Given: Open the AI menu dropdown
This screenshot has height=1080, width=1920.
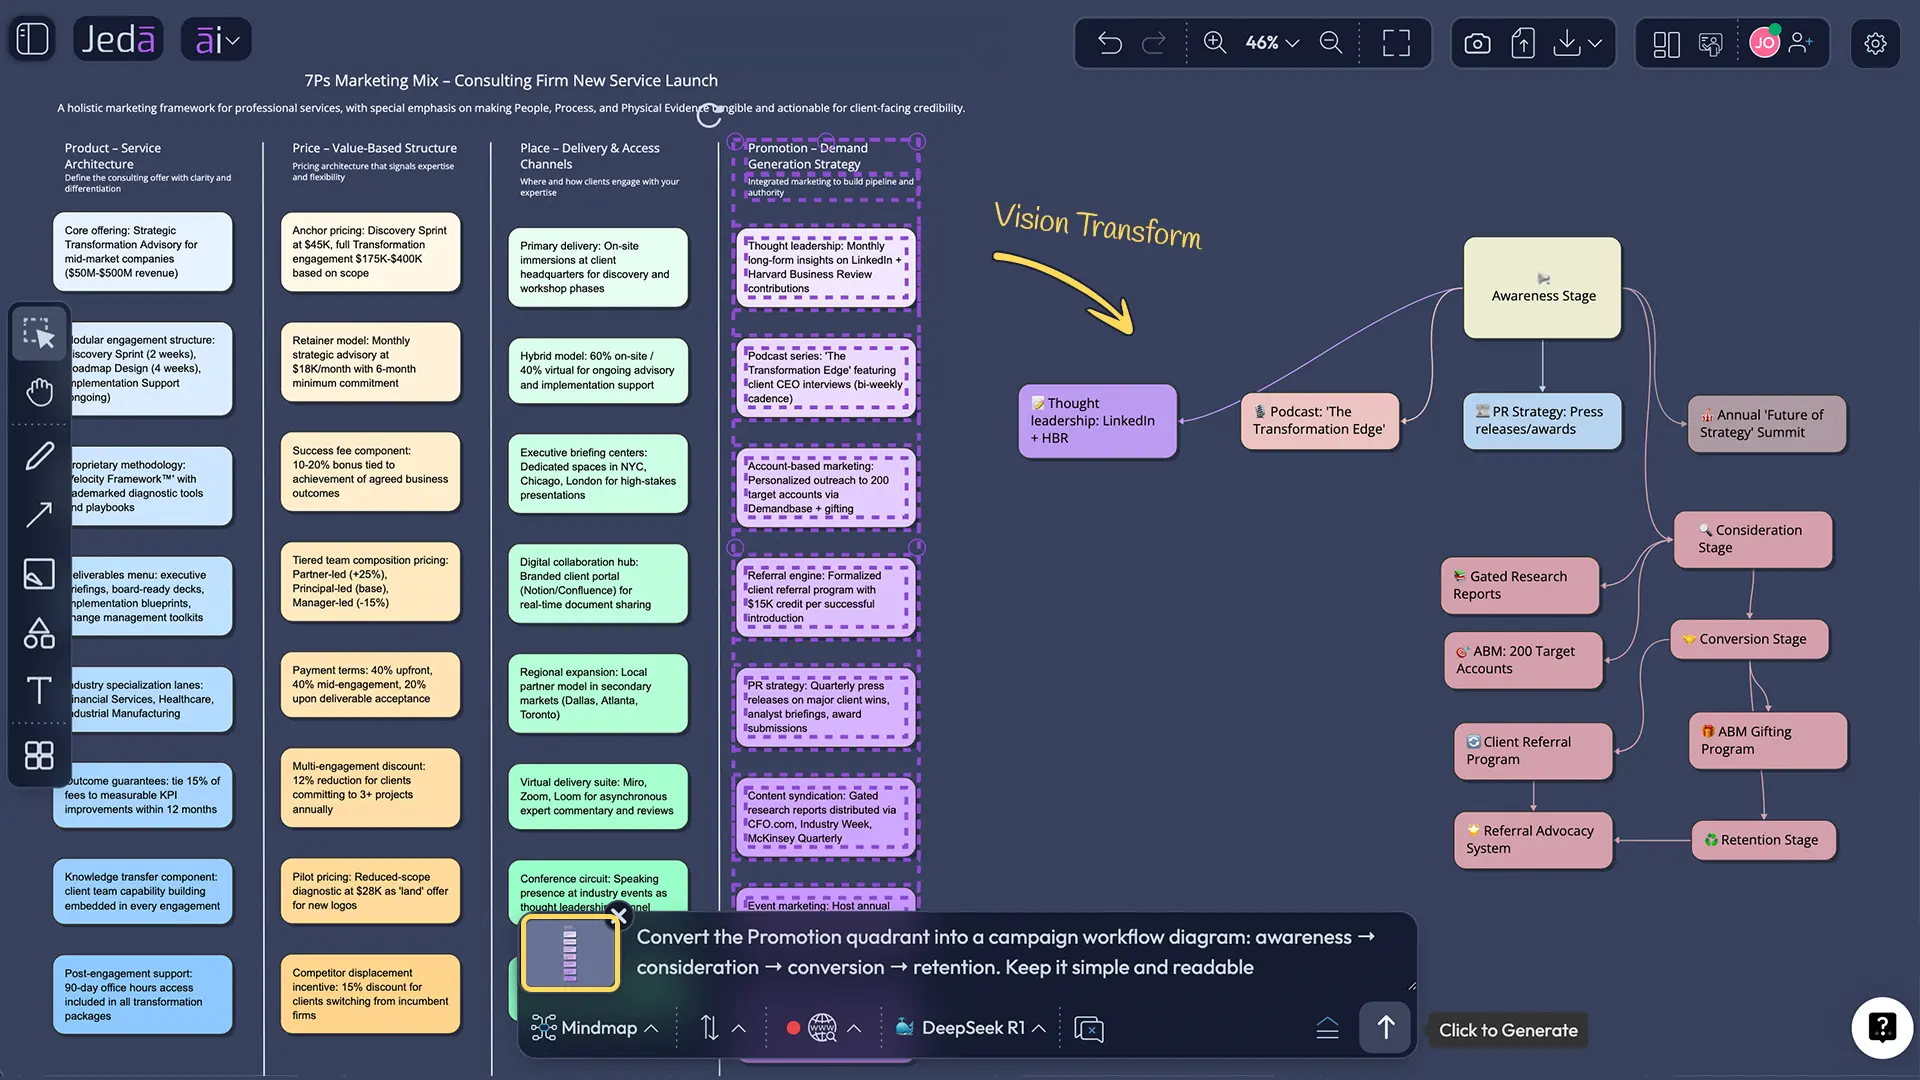Looking at the screenshot, I should tap(217, 40).
